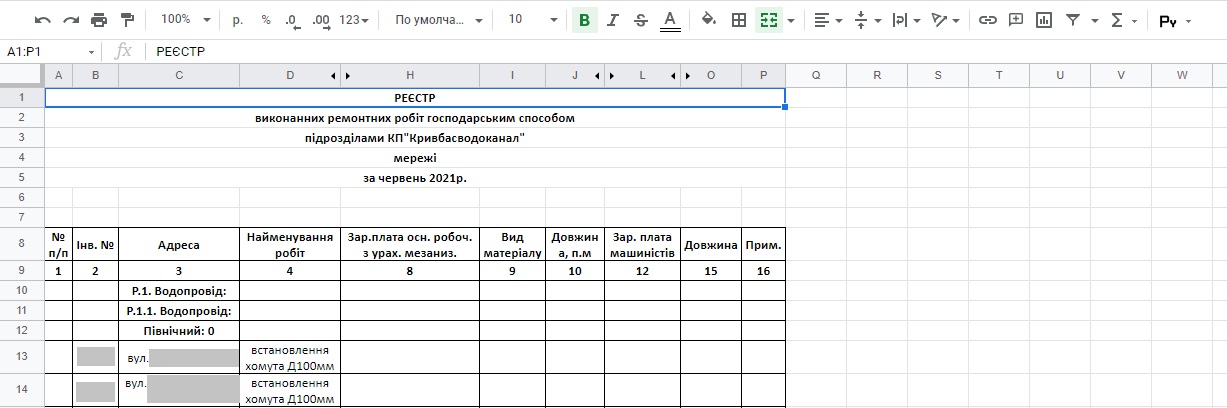Select cell 'Північний: 0'
This screenshot has height=408, width=1227.
point(179,330)
